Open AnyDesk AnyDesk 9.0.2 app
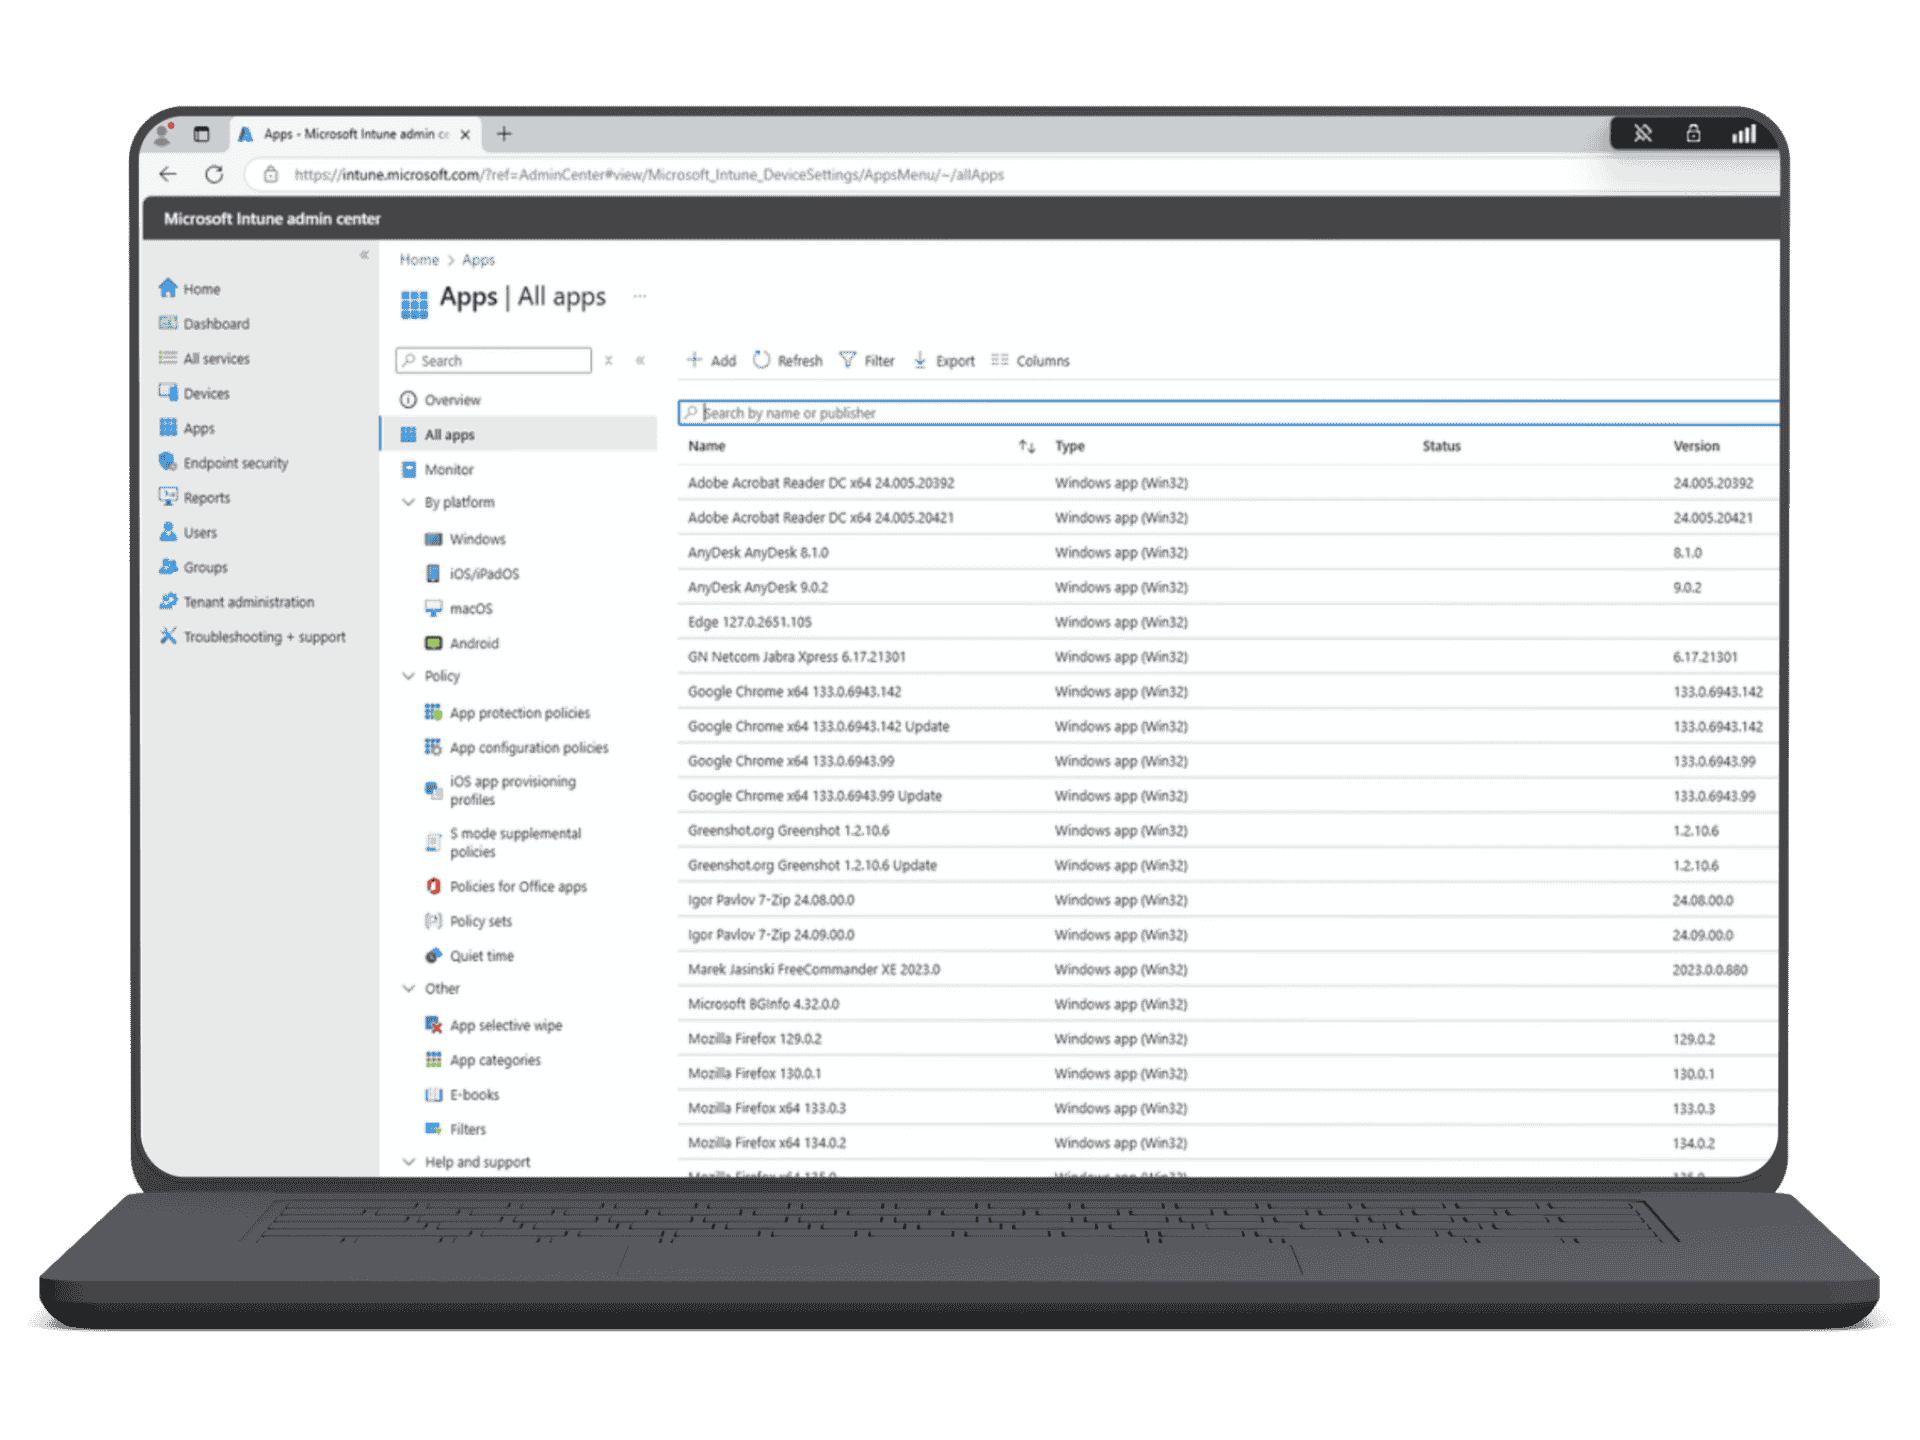Image resolution: width=1920 pixels, height=1440 pixels. click(x=758, y=587)
